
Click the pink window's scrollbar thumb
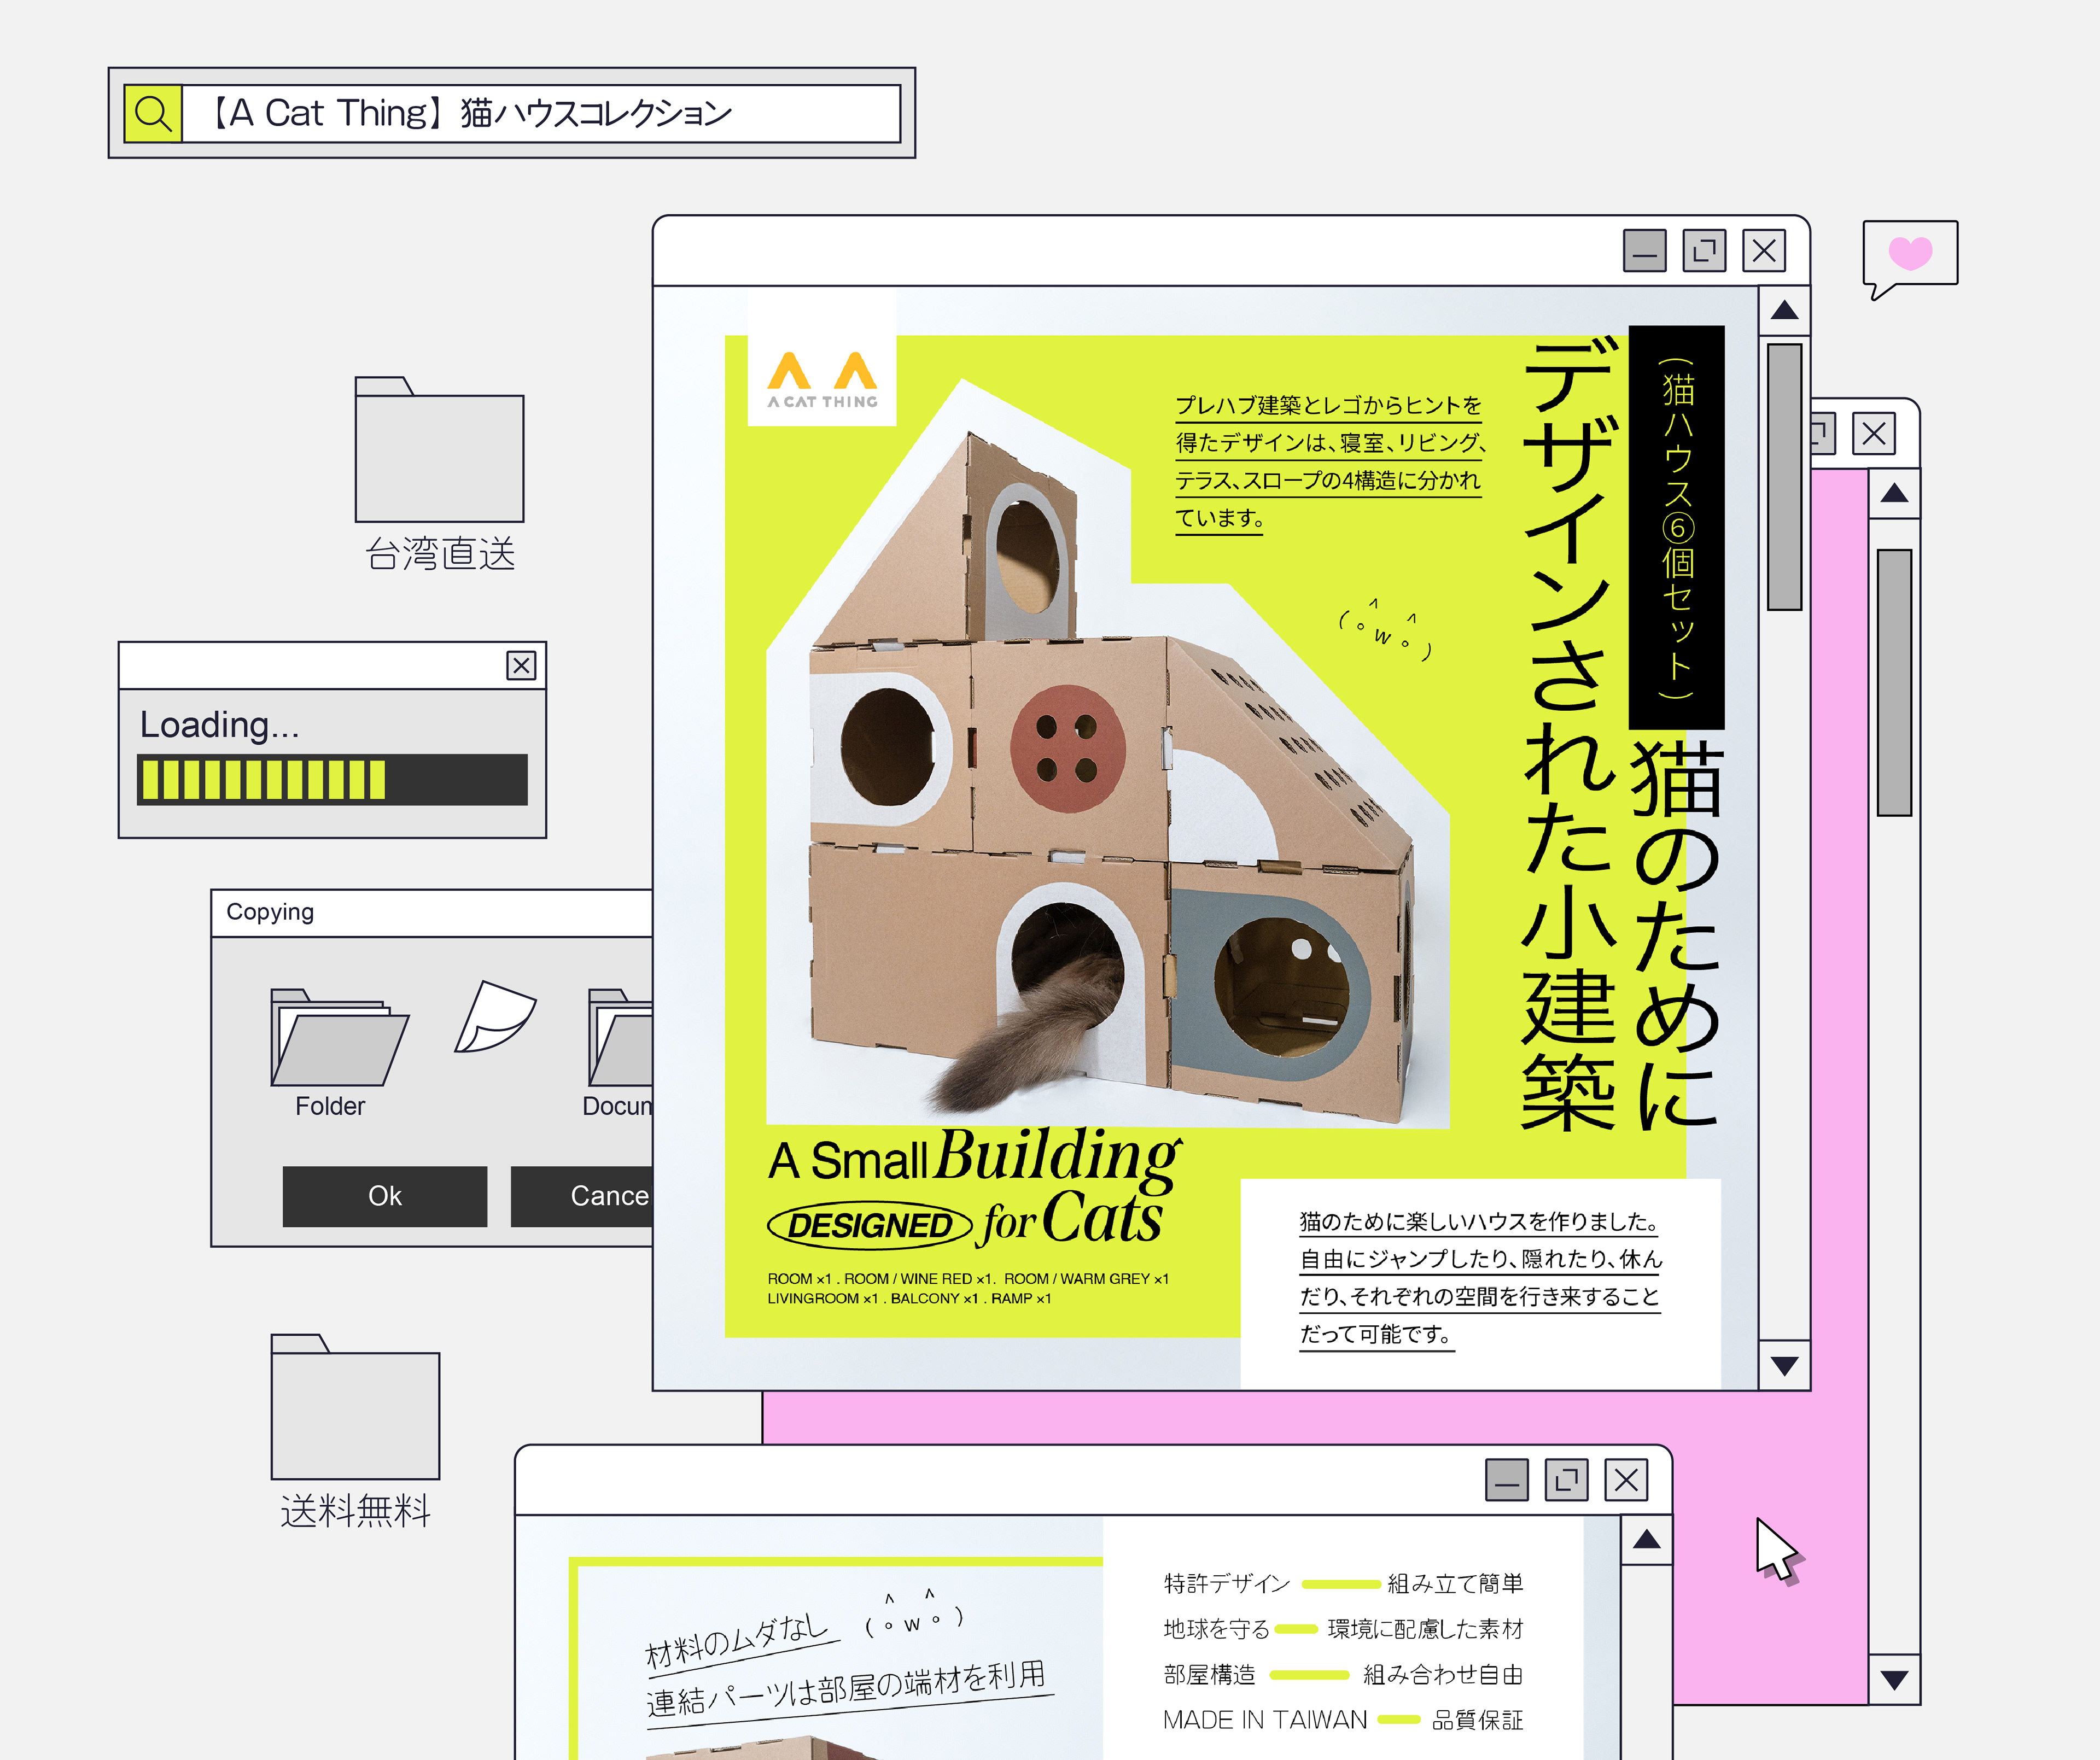tap(1894, 682)
